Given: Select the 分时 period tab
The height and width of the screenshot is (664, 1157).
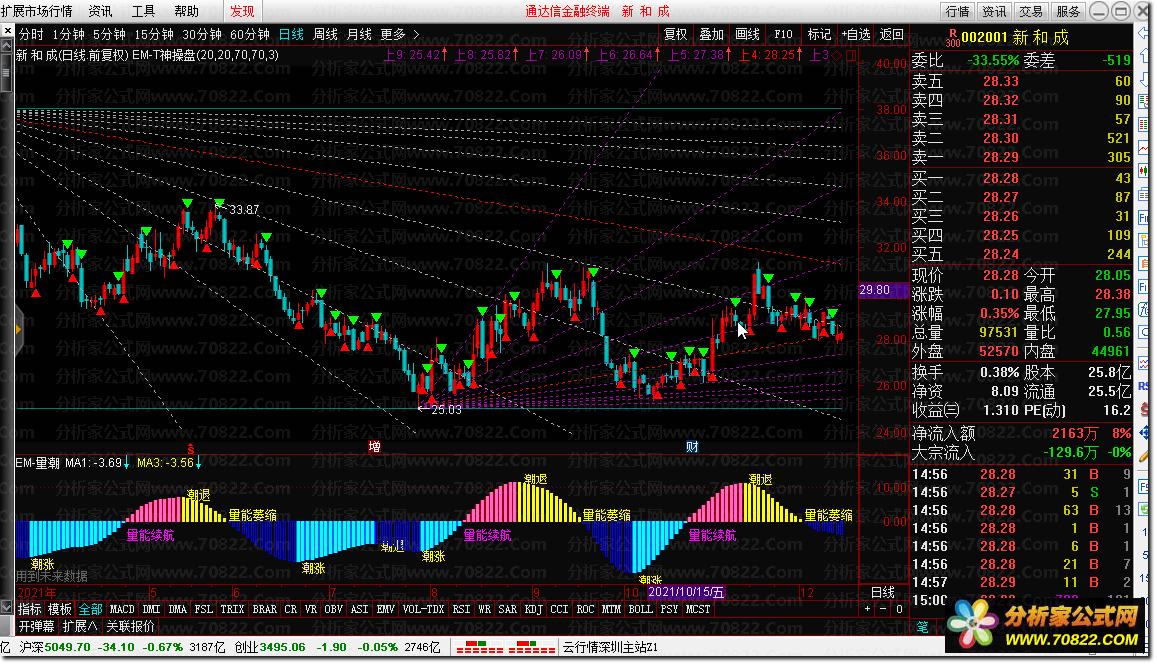Looking at the screenshot, I should coord(31,34).
